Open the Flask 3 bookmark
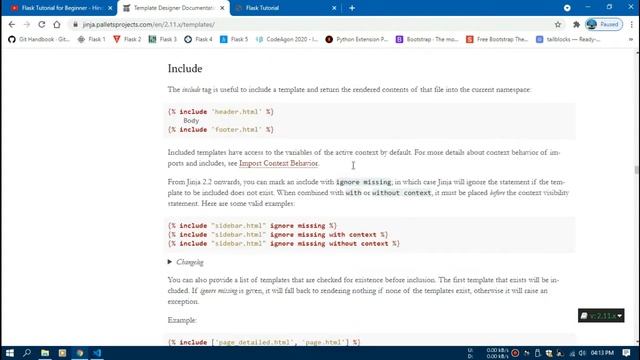Screen dimensions: 640x360 click(163, 39)
